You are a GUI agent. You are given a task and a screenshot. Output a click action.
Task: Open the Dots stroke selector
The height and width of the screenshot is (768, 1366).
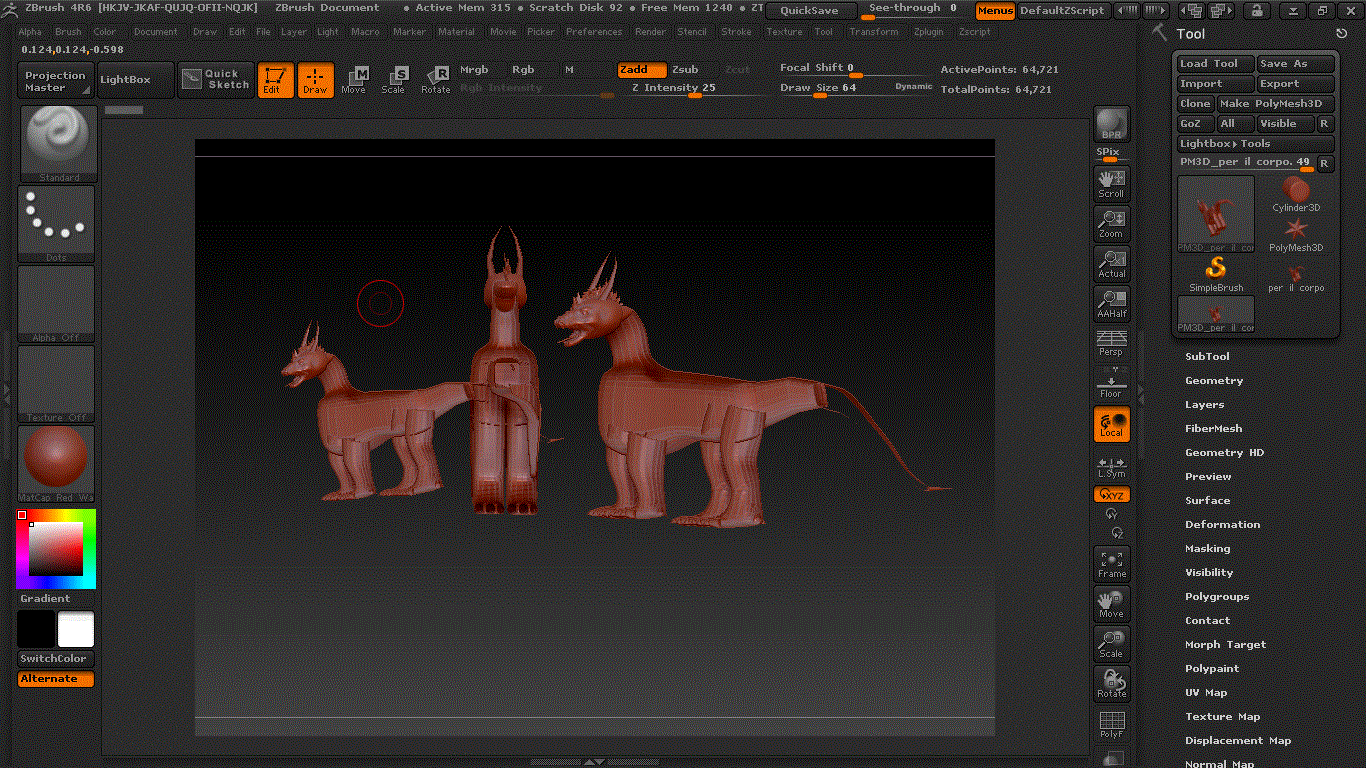[57, 224]
